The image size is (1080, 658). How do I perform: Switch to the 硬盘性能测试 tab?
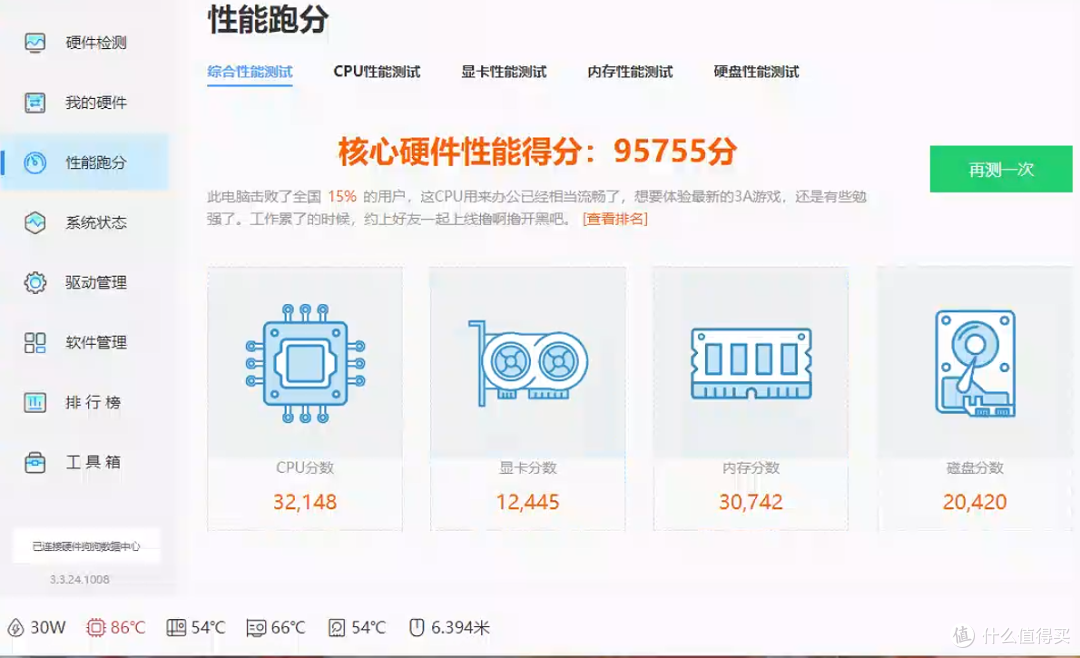pyautogui.click(x=756, y=72)
